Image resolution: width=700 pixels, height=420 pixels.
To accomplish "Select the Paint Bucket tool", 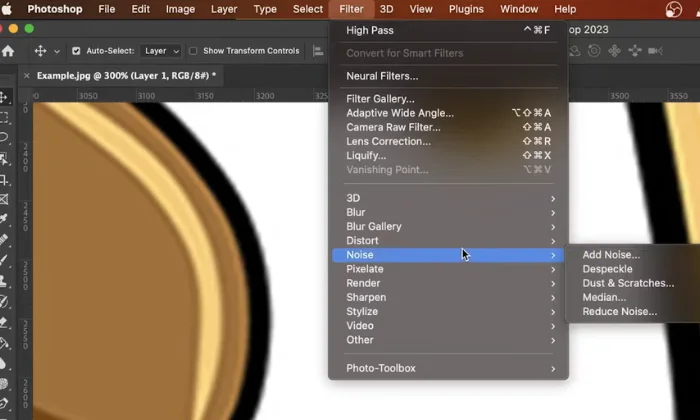I will [x=4, y=343].
